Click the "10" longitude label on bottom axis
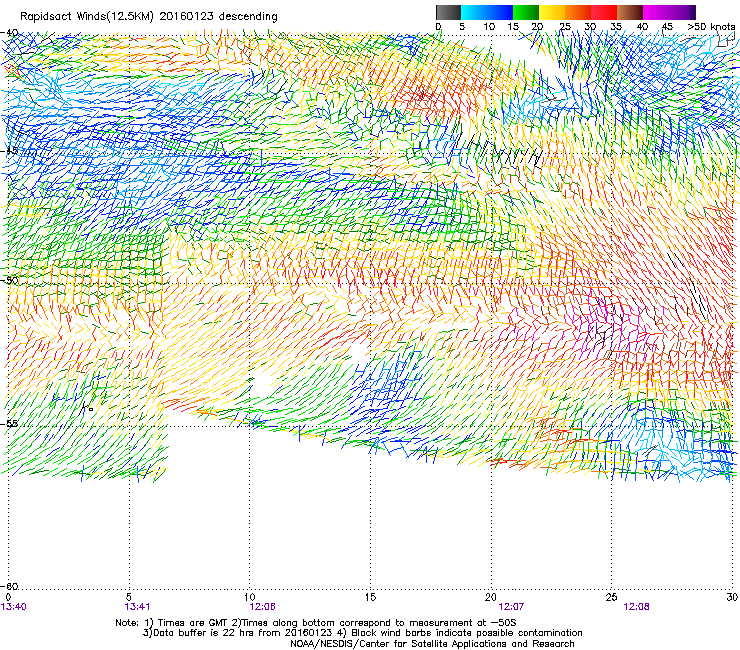 [x=250, y=597]
